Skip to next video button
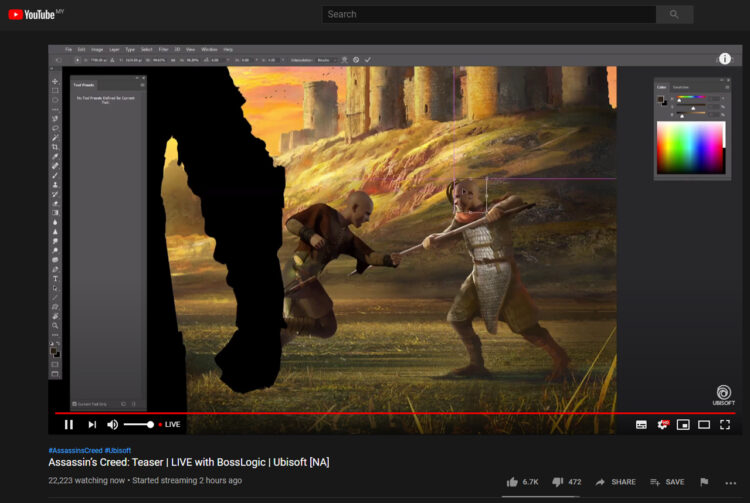The height and width of the screenshot is (503, 750). pyautogui.click(x=92, y=425)
